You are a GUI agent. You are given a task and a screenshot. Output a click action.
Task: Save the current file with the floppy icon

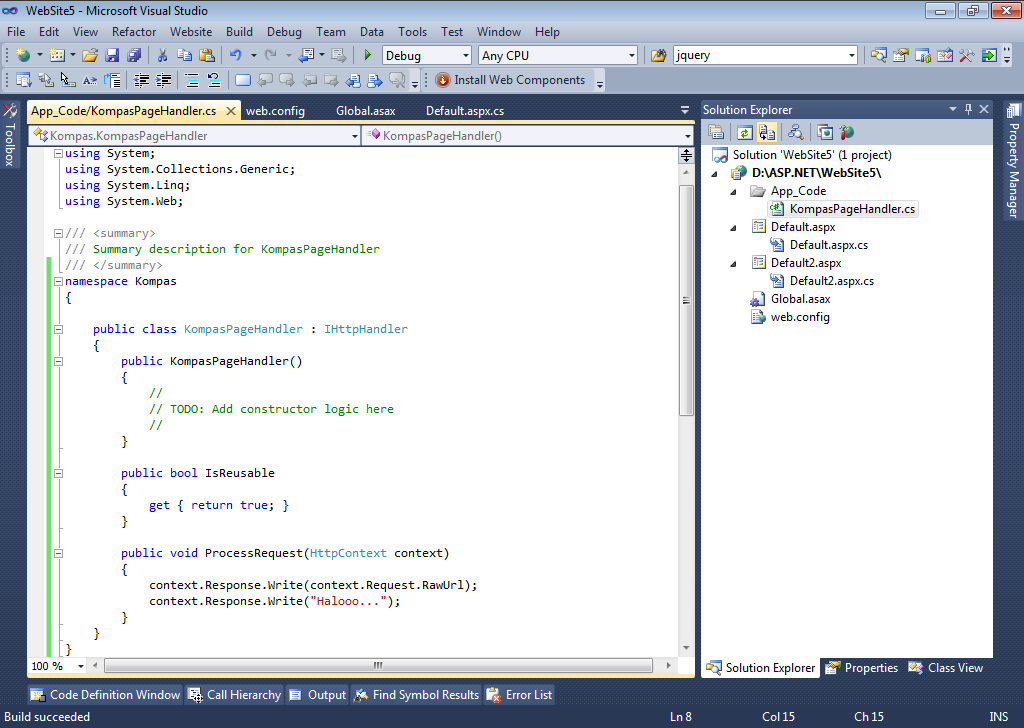click(x=112, y=55)
